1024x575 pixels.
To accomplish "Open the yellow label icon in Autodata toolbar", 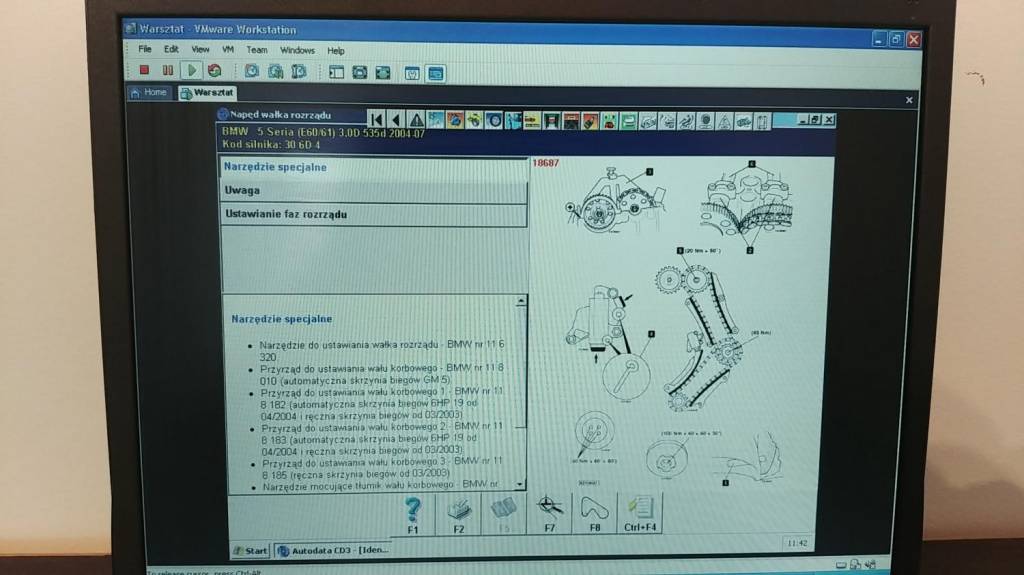I will click(532, 121).
